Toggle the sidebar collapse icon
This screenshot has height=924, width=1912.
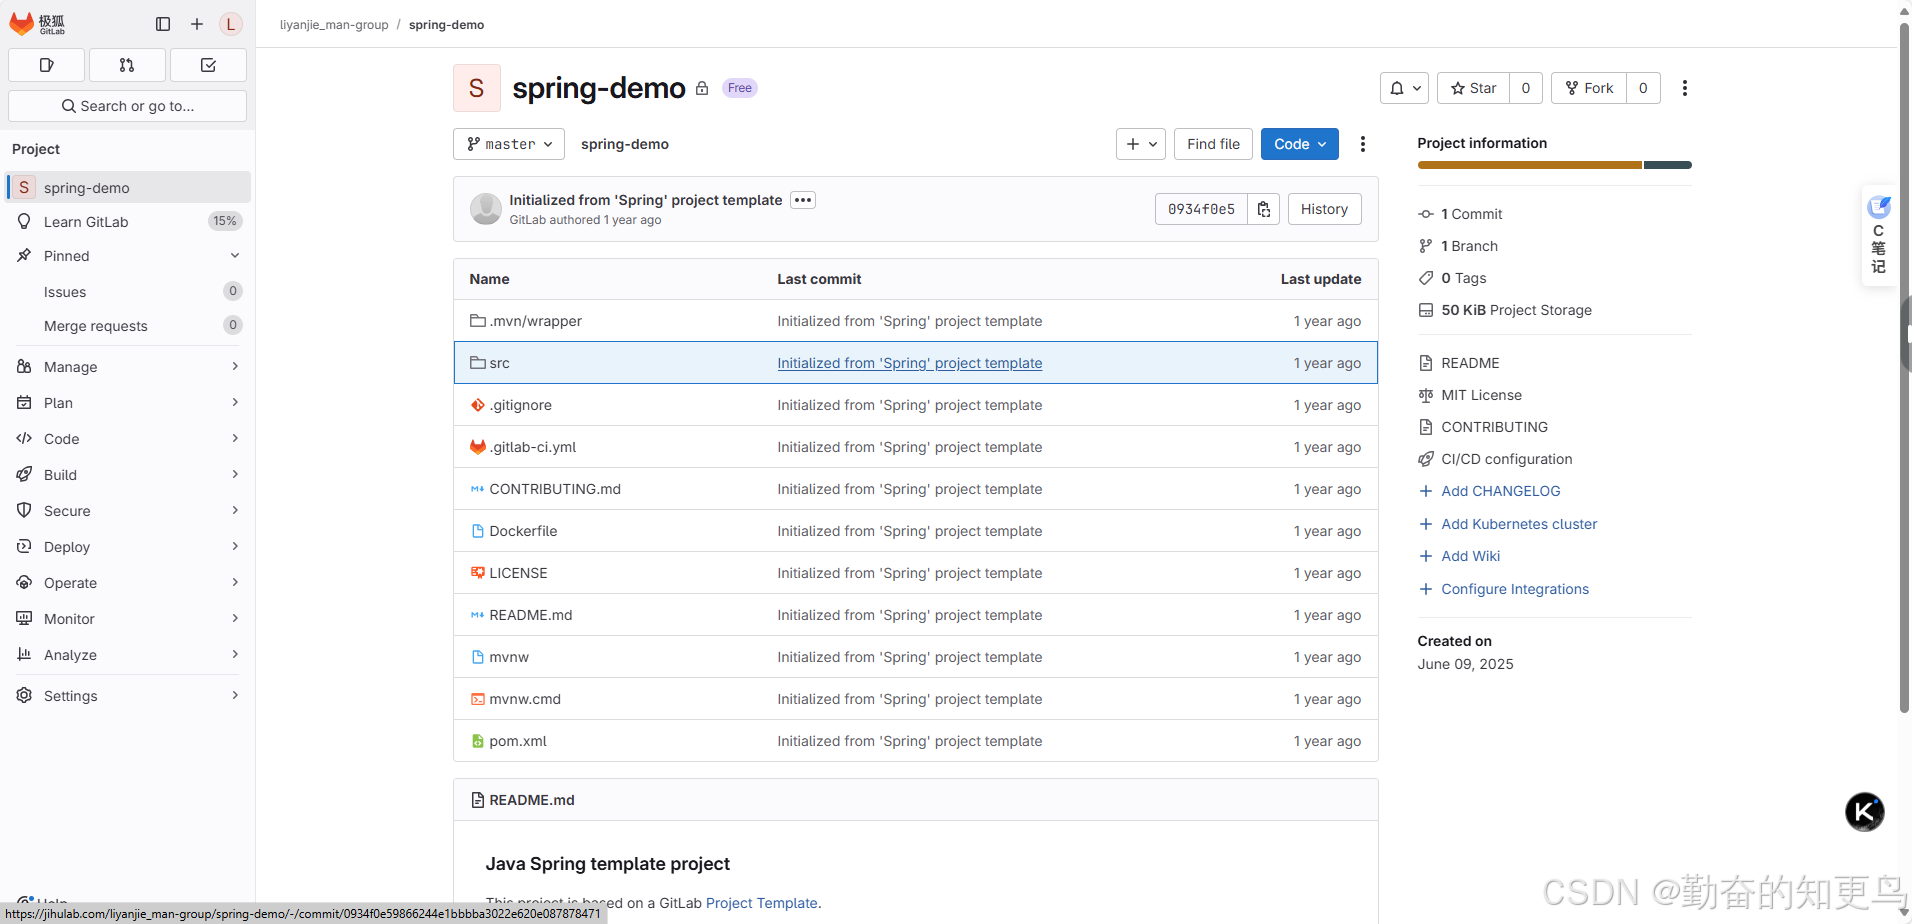coord(163,24)
